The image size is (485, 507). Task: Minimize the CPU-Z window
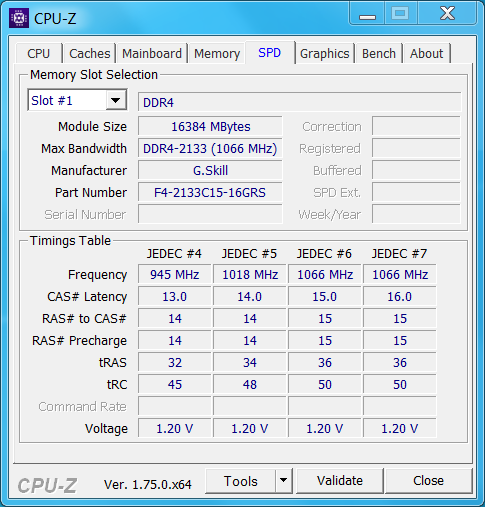(367, 14)
